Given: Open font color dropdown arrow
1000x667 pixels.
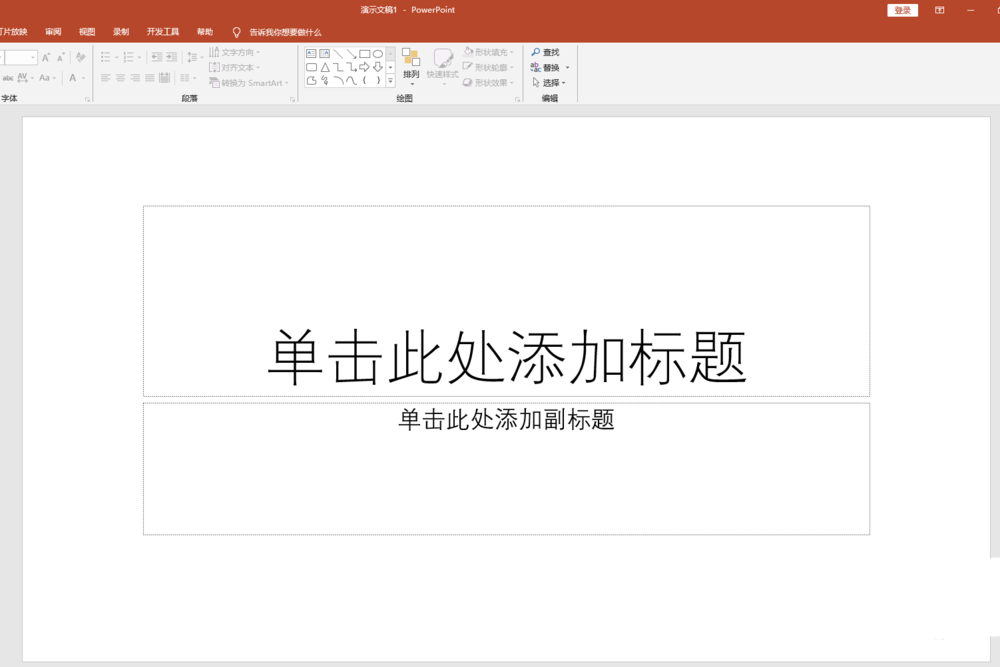Looking at the screenshot, I should (84, 78).
